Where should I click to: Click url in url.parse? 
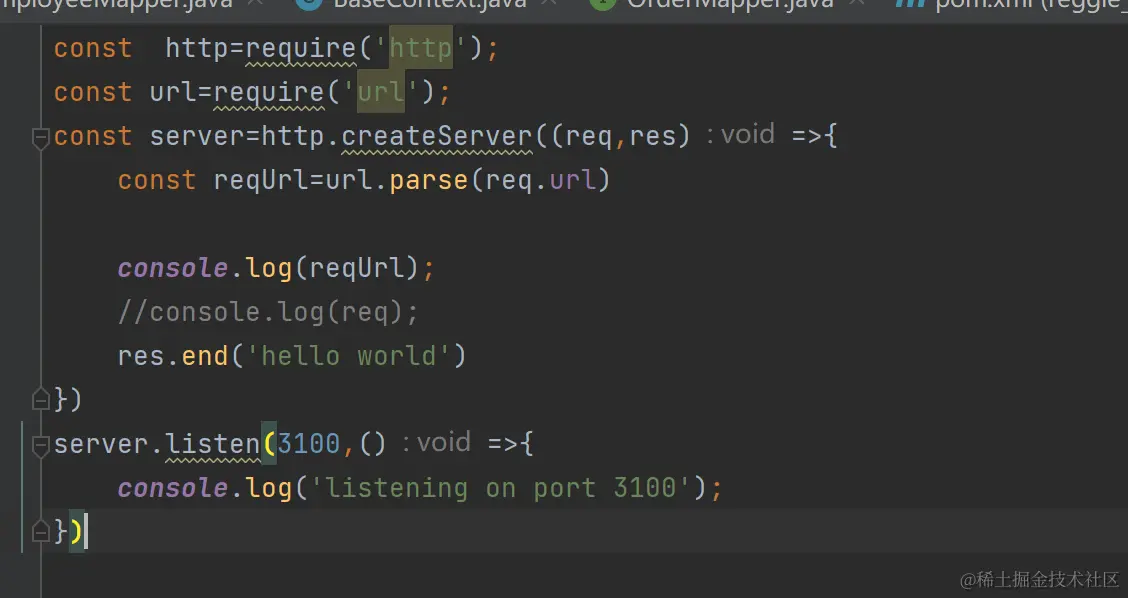(x=349, y=181)
